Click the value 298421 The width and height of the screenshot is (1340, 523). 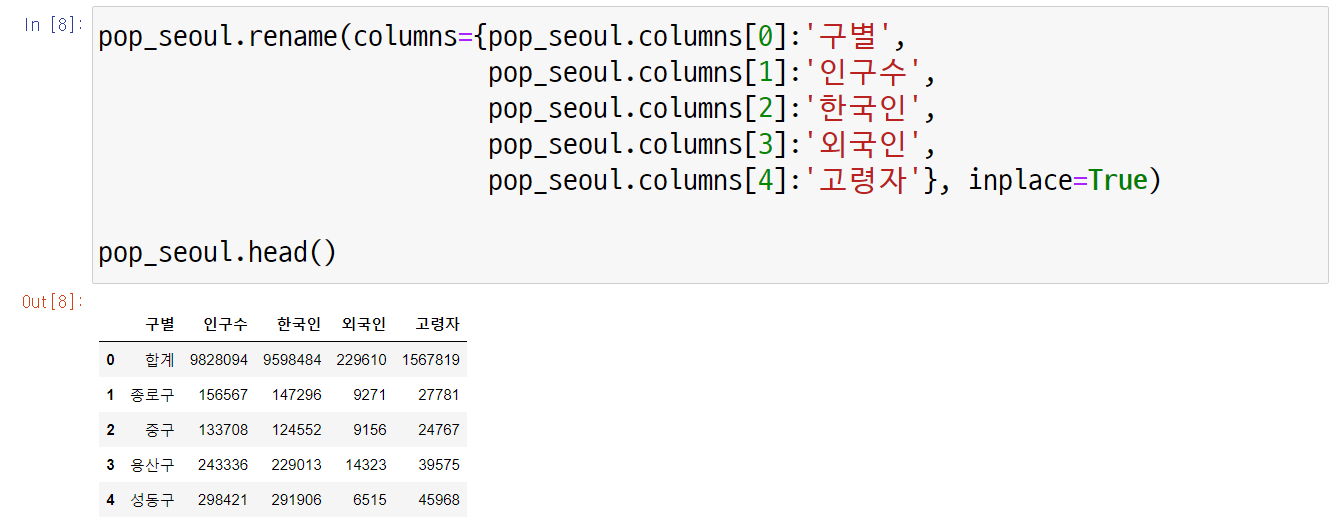[222, 500]
